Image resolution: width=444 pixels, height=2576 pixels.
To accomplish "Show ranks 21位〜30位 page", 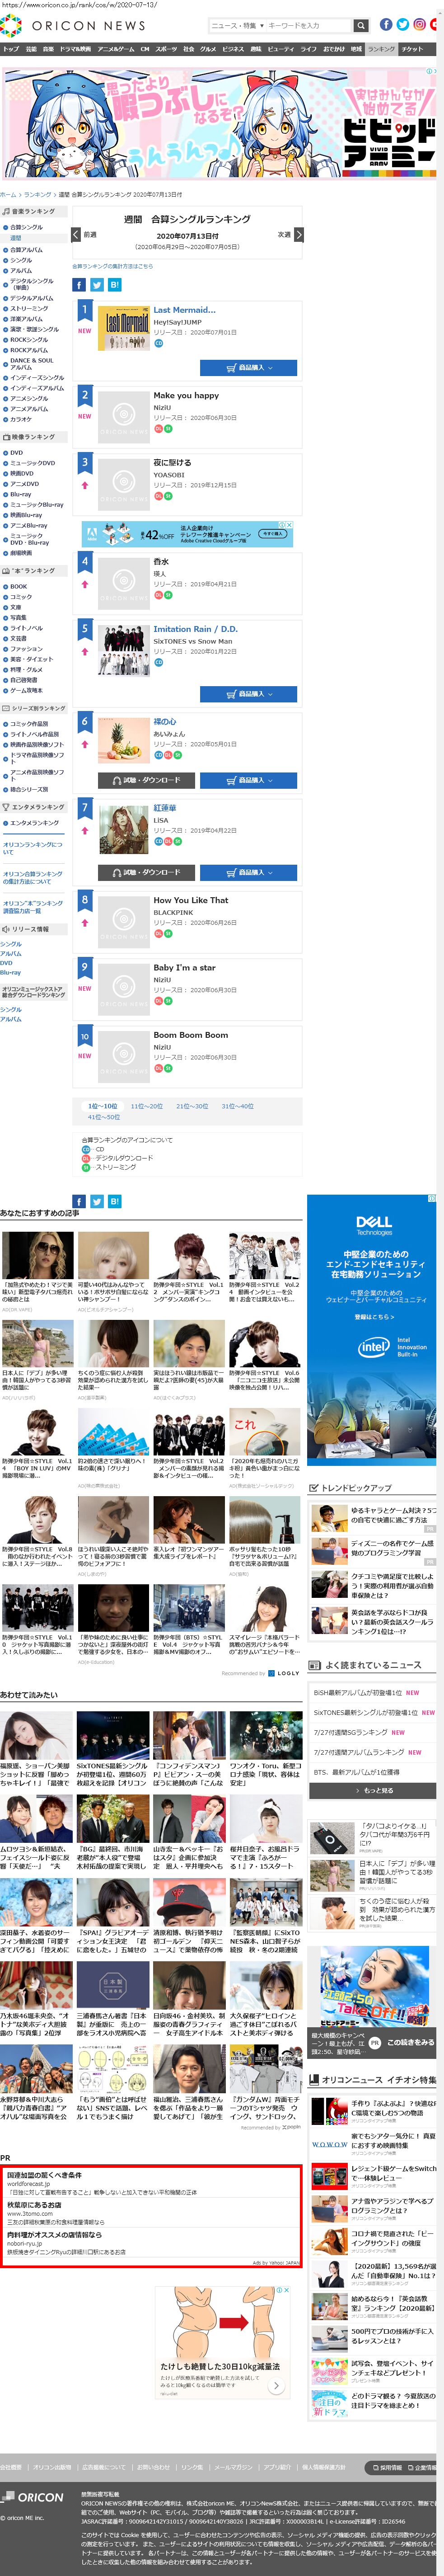I will click(x=192, y=1106).
